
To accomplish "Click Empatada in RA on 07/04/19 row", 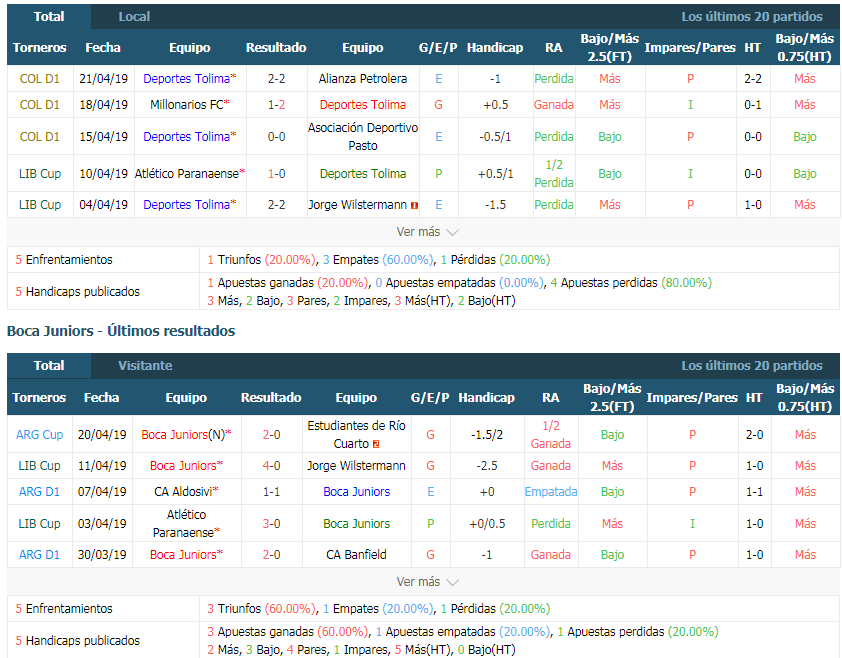I will pyautogui.click(x=551, y=491).
